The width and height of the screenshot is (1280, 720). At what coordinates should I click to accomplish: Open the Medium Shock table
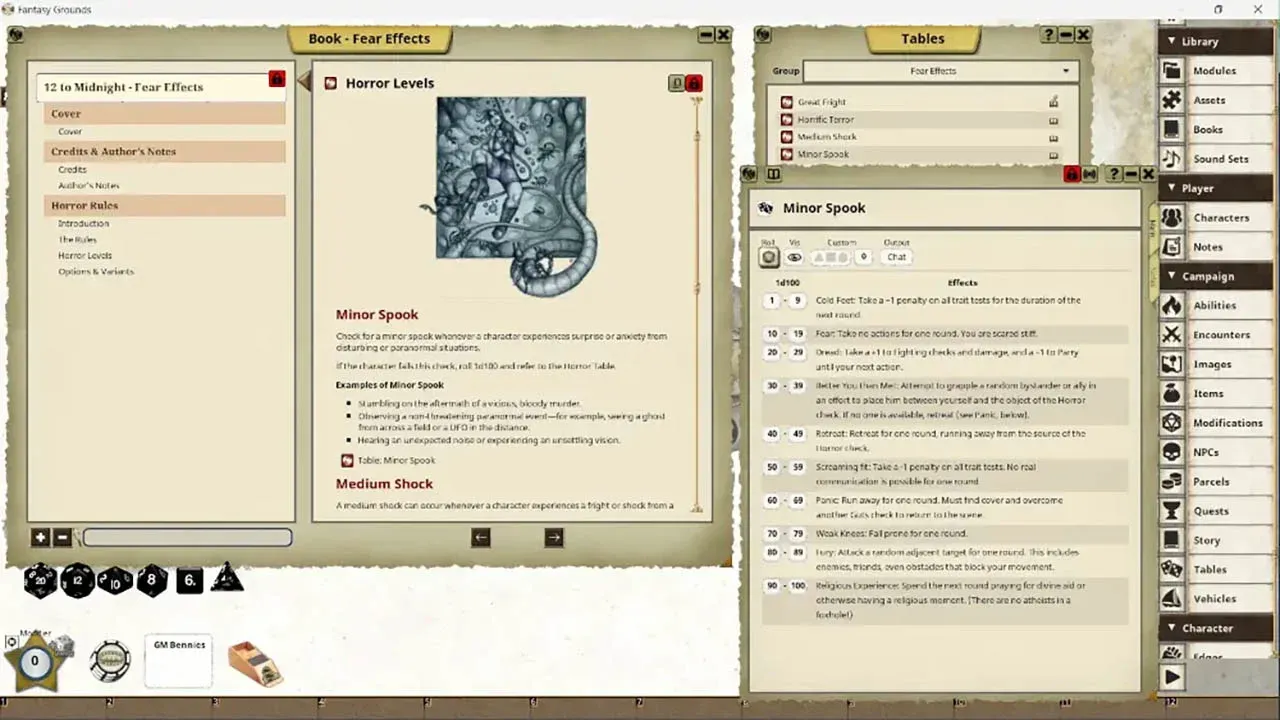point(827,137)
